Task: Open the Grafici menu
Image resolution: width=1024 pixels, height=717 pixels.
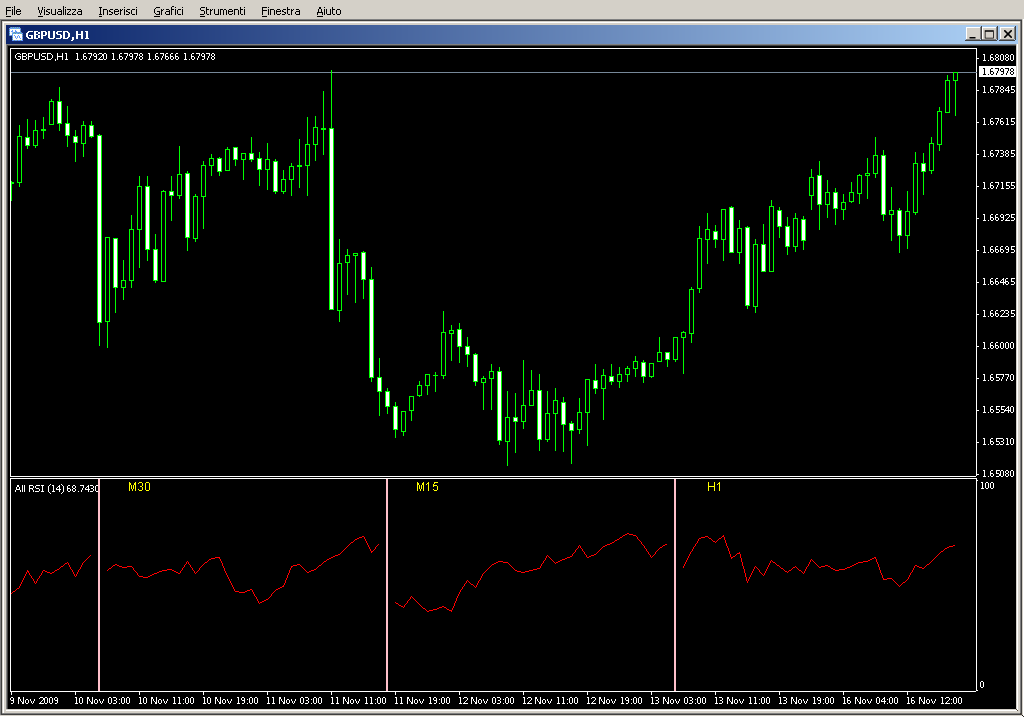Action: click(x=168, y=11)
